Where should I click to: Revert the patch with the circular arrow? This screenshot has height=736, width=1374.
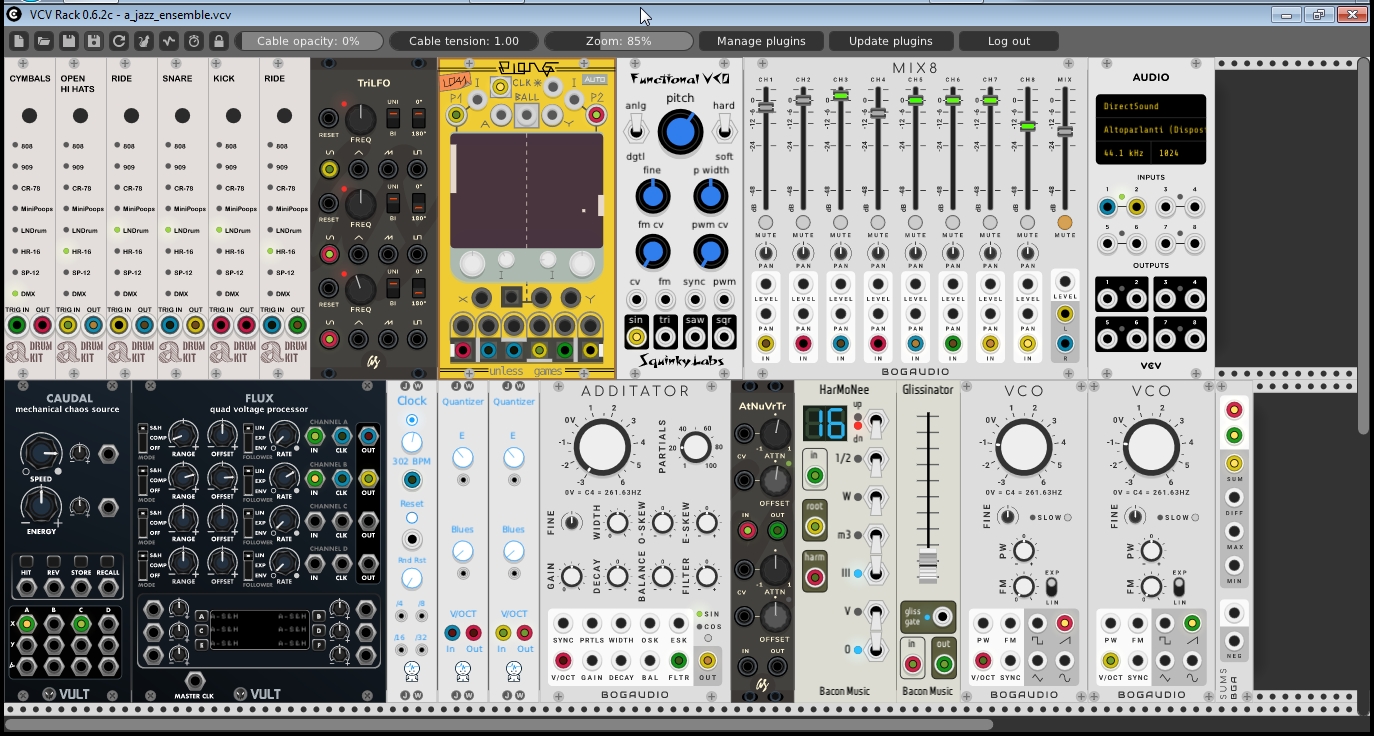tap(119, 41)
